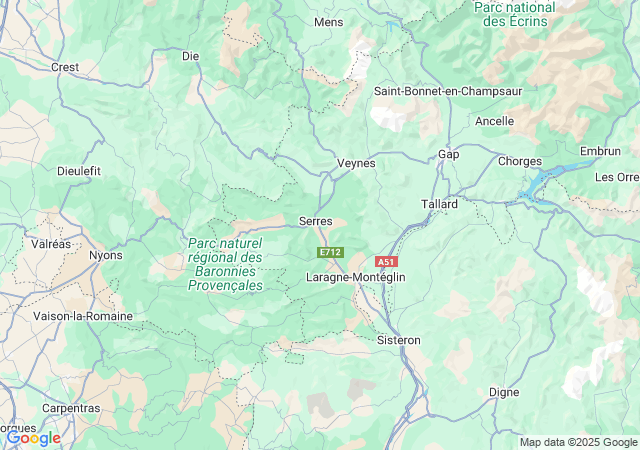Select the Nyons town label

click(x=106, y=256)
